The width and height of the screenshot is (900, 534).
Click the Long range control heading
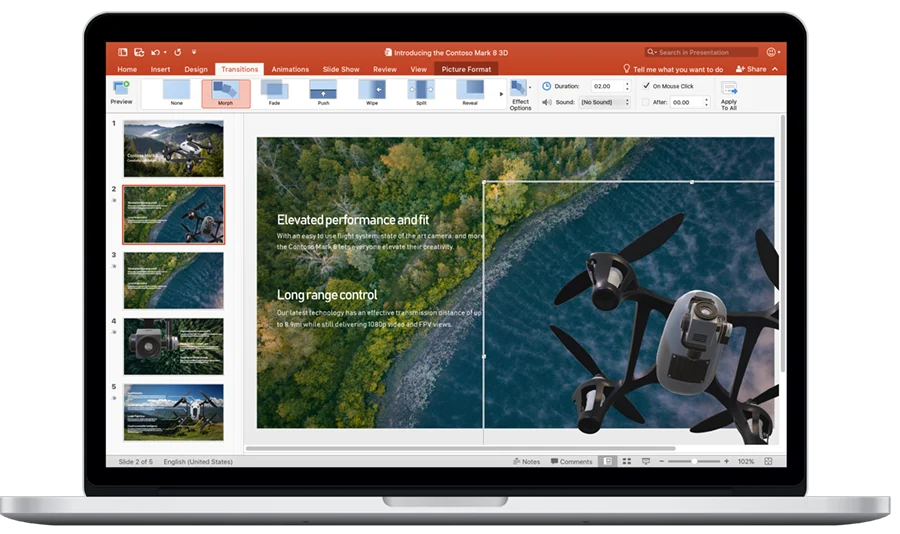(x=327, y=295)
